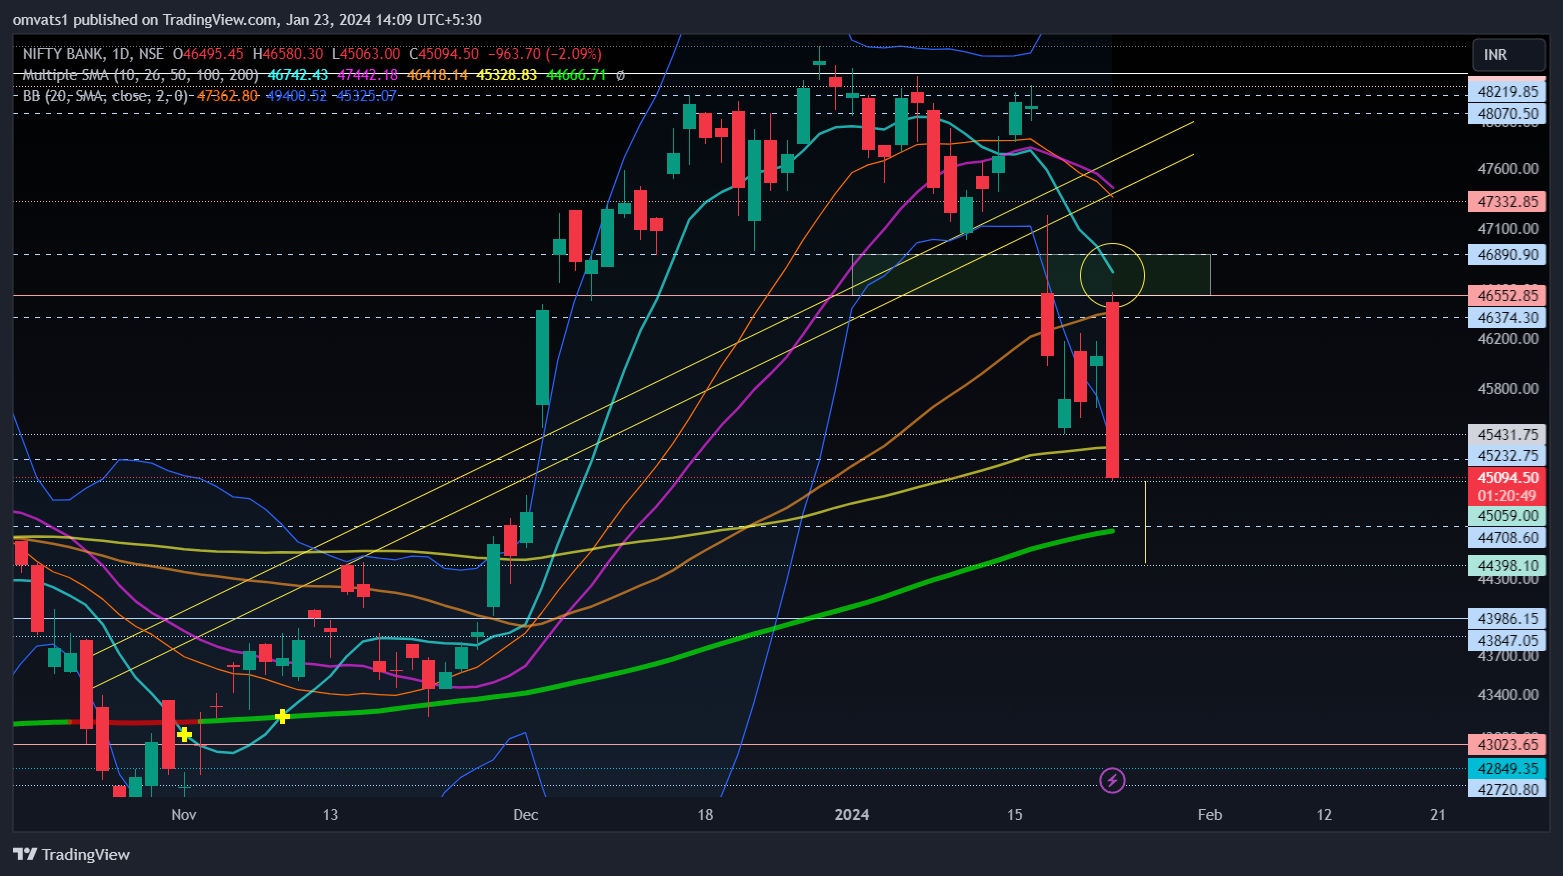Screen dimensions: 1563x876
Task: Click the TradingView wordmark link
Action: pyautogui.click(x=86, y=854)
